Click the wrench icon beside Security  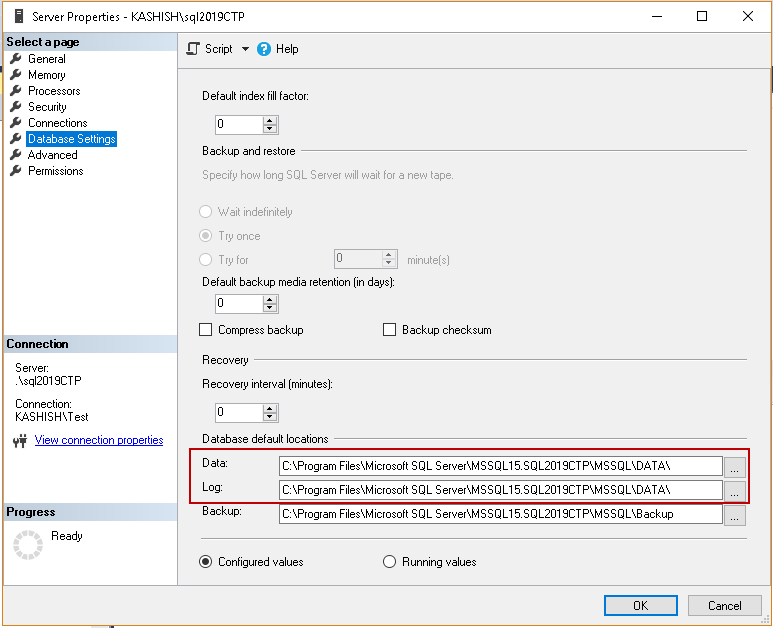point(16,107)
